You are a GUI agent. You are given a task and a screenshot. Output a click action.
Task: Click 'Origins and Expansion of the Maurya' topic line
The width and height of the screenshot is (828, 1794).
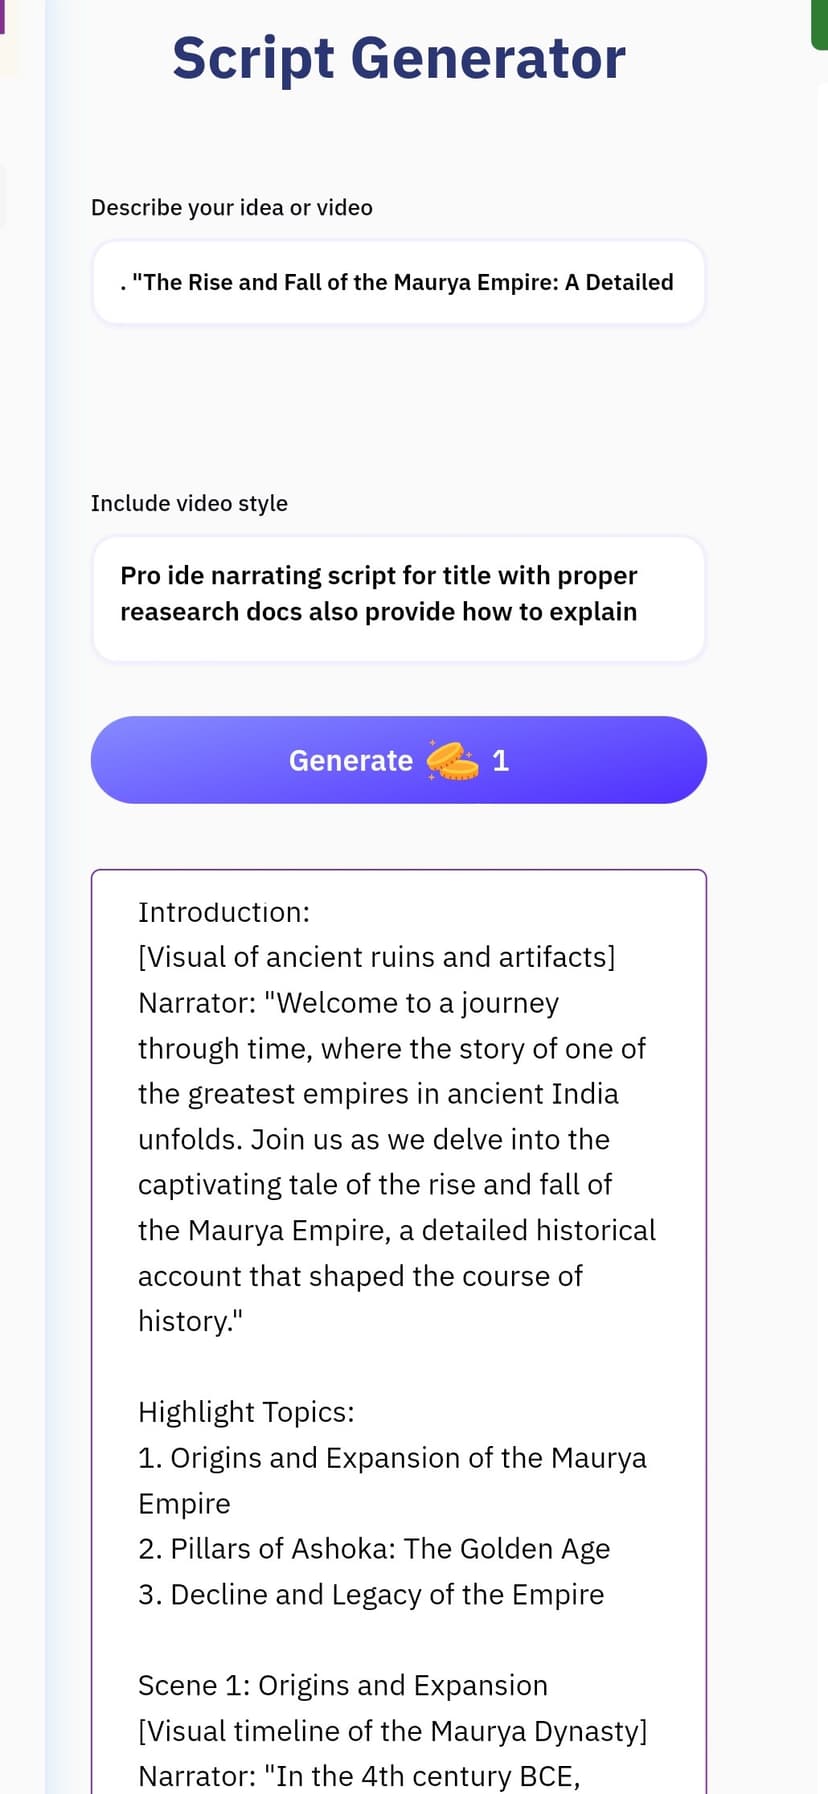[392, 1458]
